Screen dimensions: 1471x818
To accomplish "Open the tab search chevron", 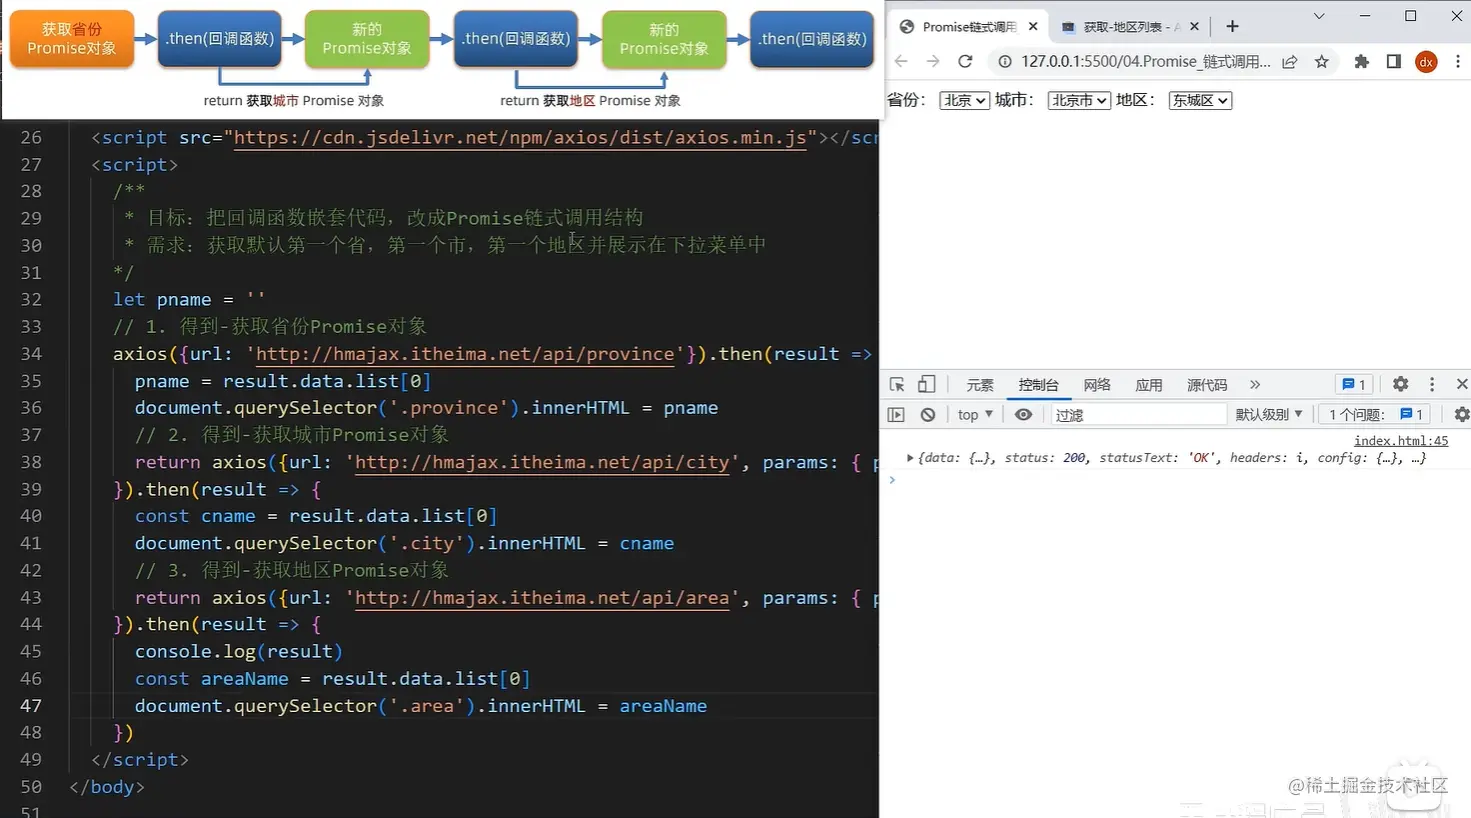I will point(1319,16).
